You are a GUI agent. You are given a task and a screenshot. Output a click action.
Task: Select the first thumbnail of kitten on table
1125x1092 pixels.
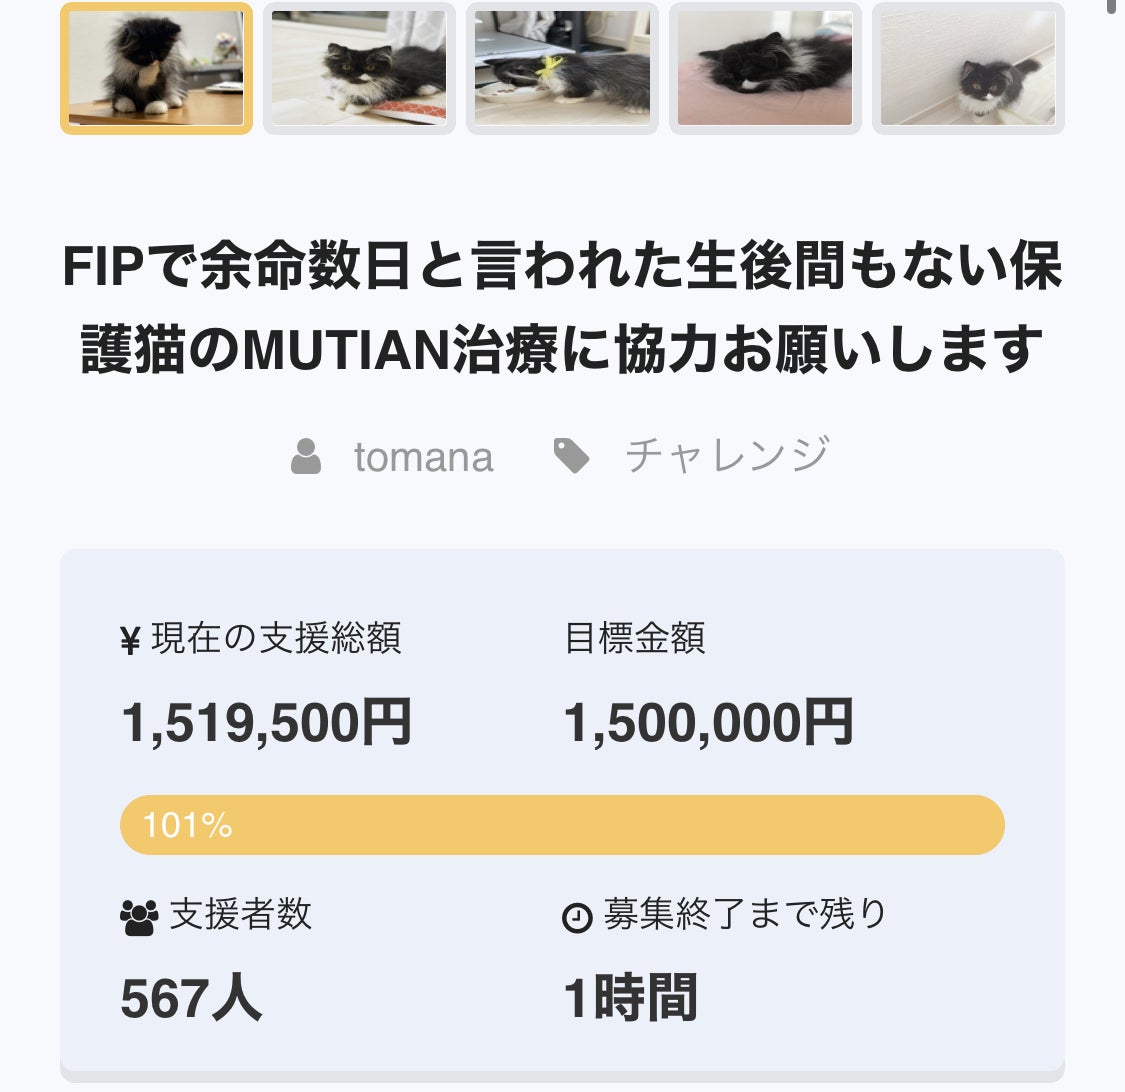(156, 68)
